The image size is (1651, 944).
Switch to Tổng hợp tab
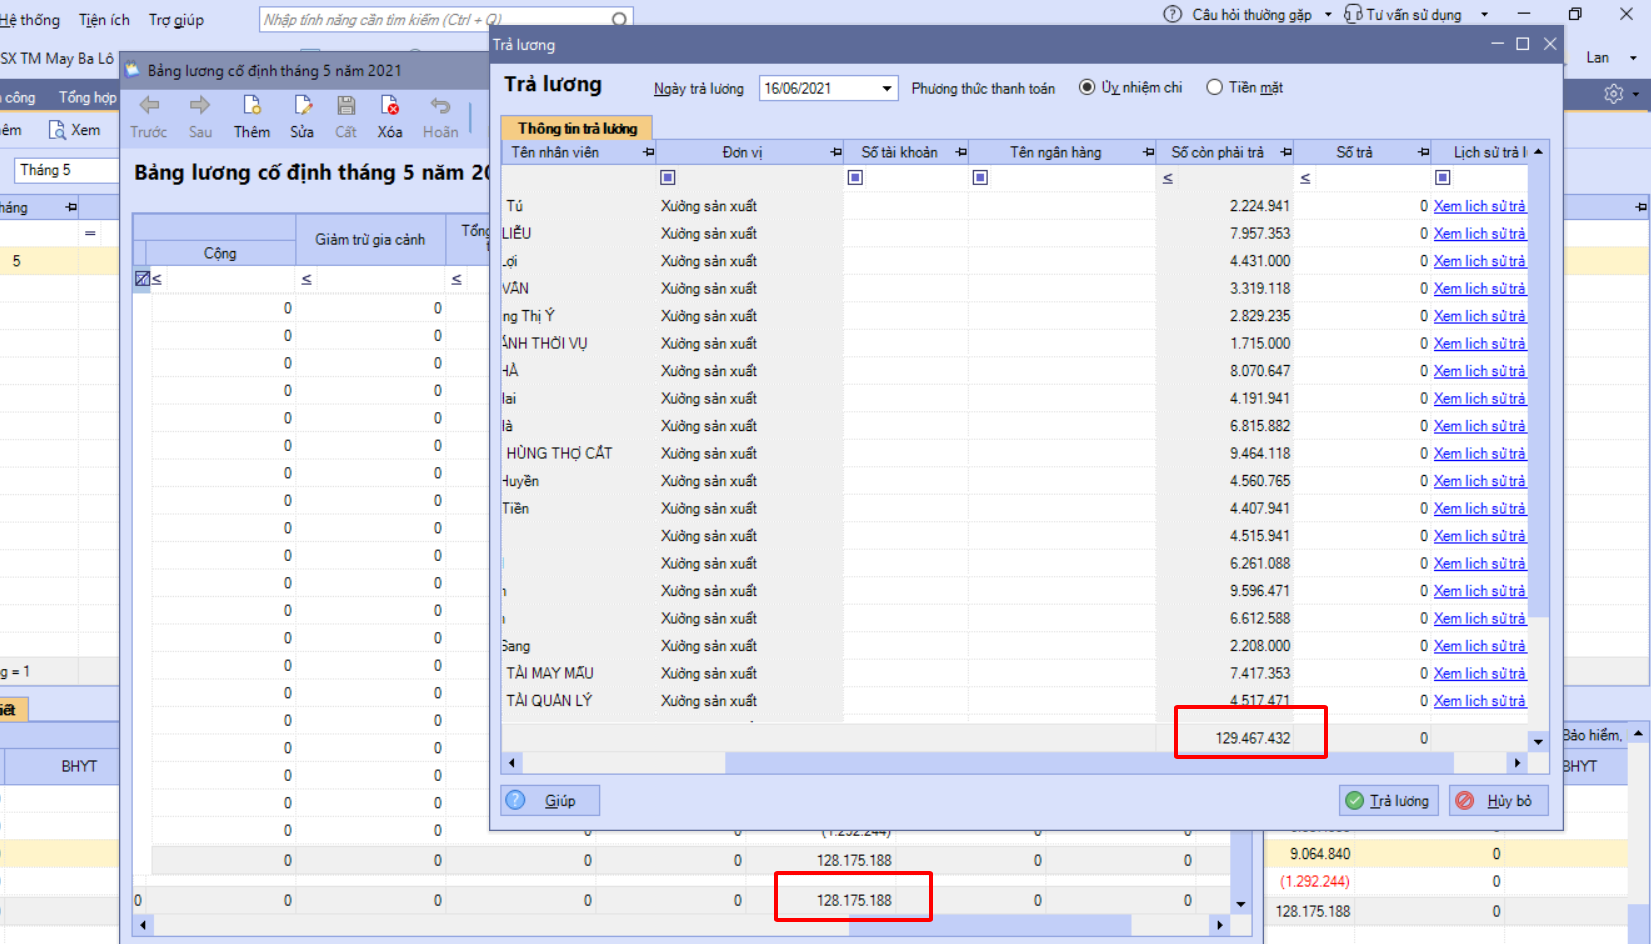tap(87, 97)
